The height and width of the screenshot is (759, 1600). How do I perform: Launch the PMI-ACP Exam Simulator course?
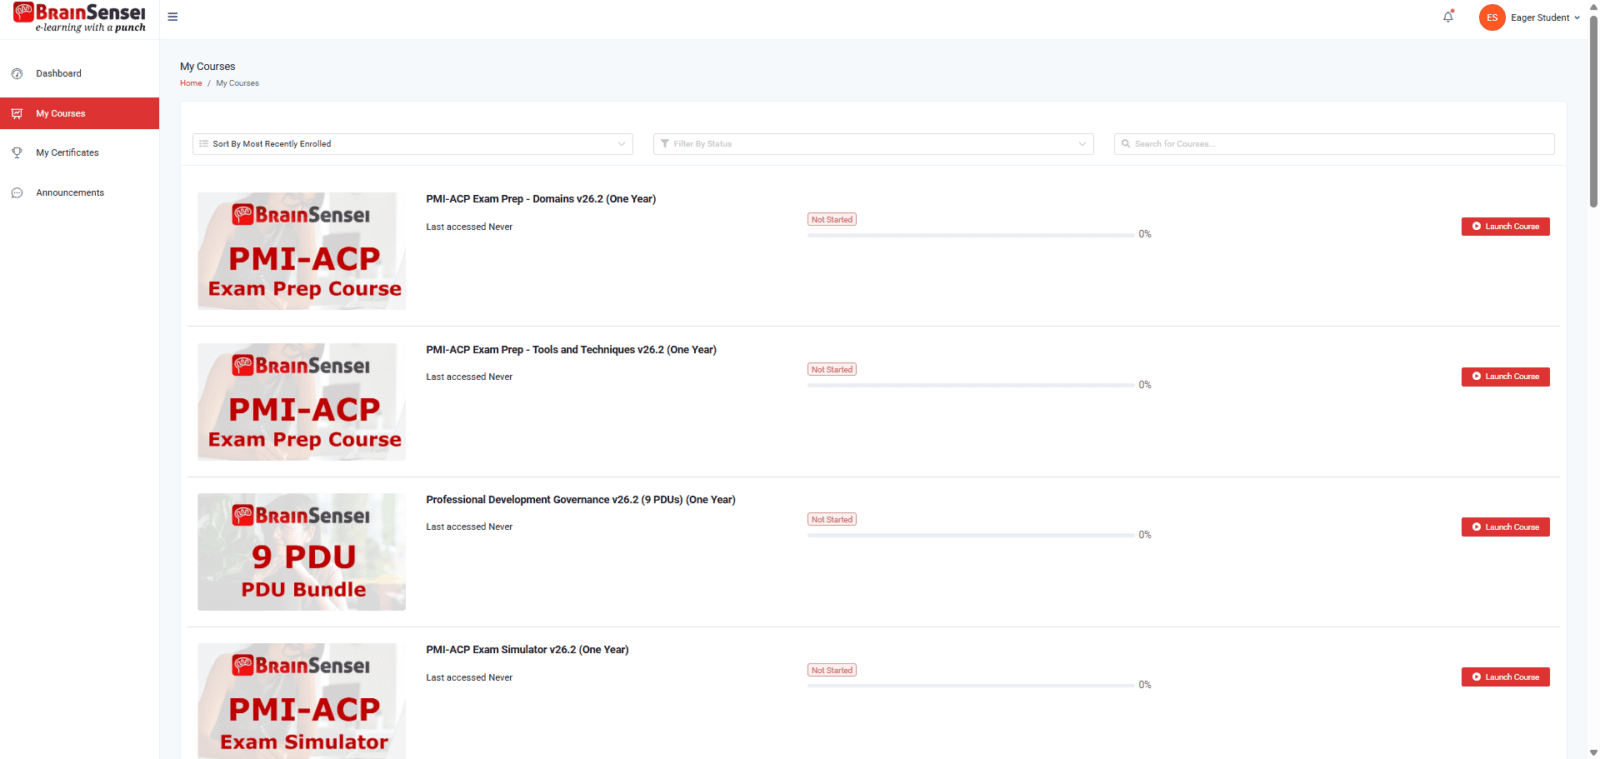[x=1505, y=677]
